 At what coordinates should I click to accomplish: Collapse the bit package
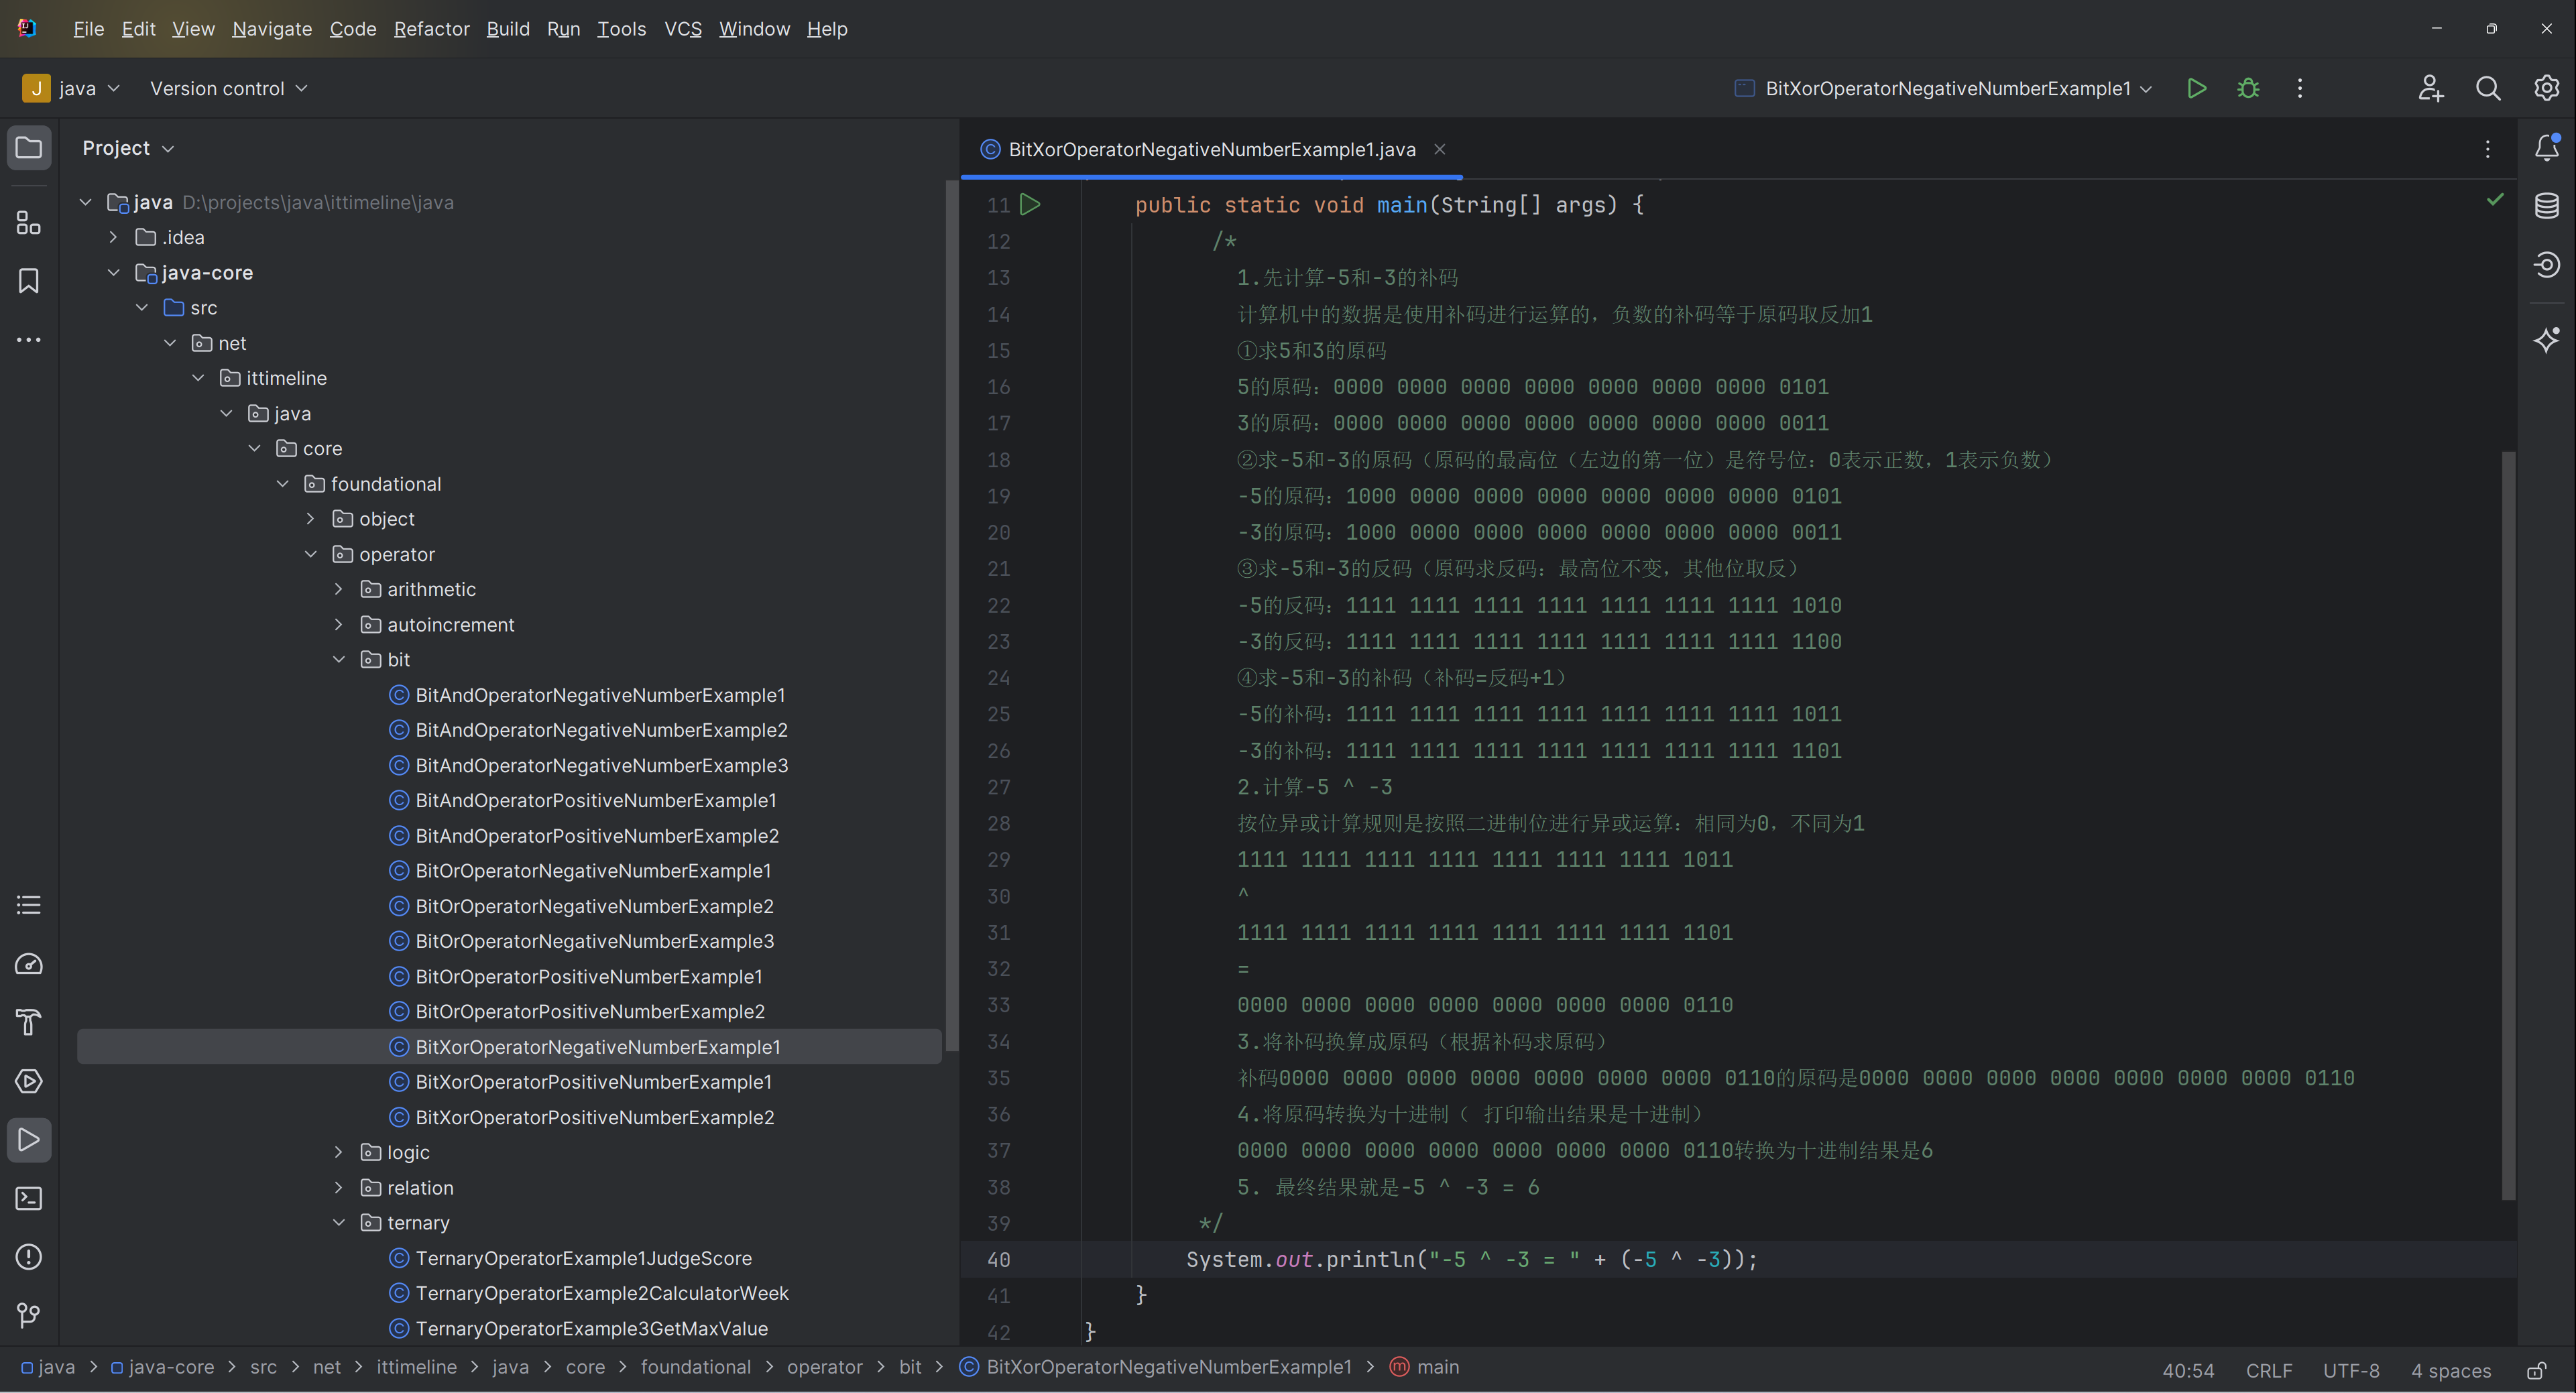(x=339, y=659)
